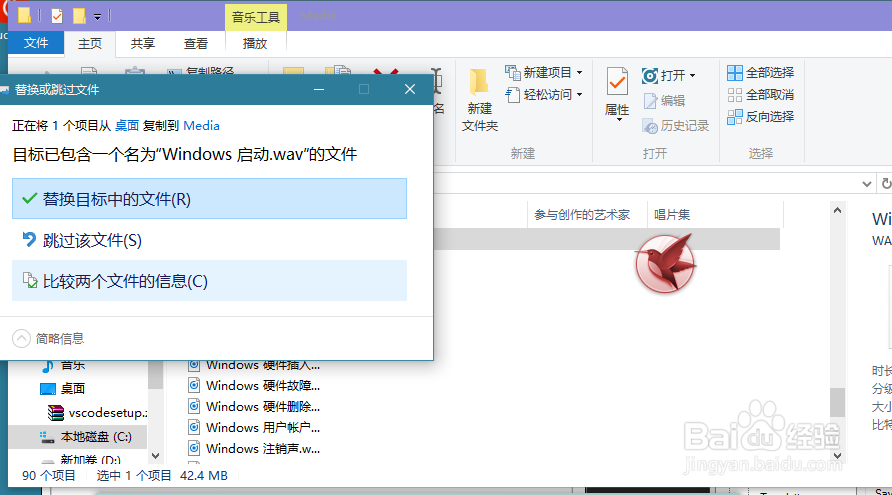The image size is (892, 495).
Task: Switch to the 共享 ribbon tab
Action: (143, 43)
